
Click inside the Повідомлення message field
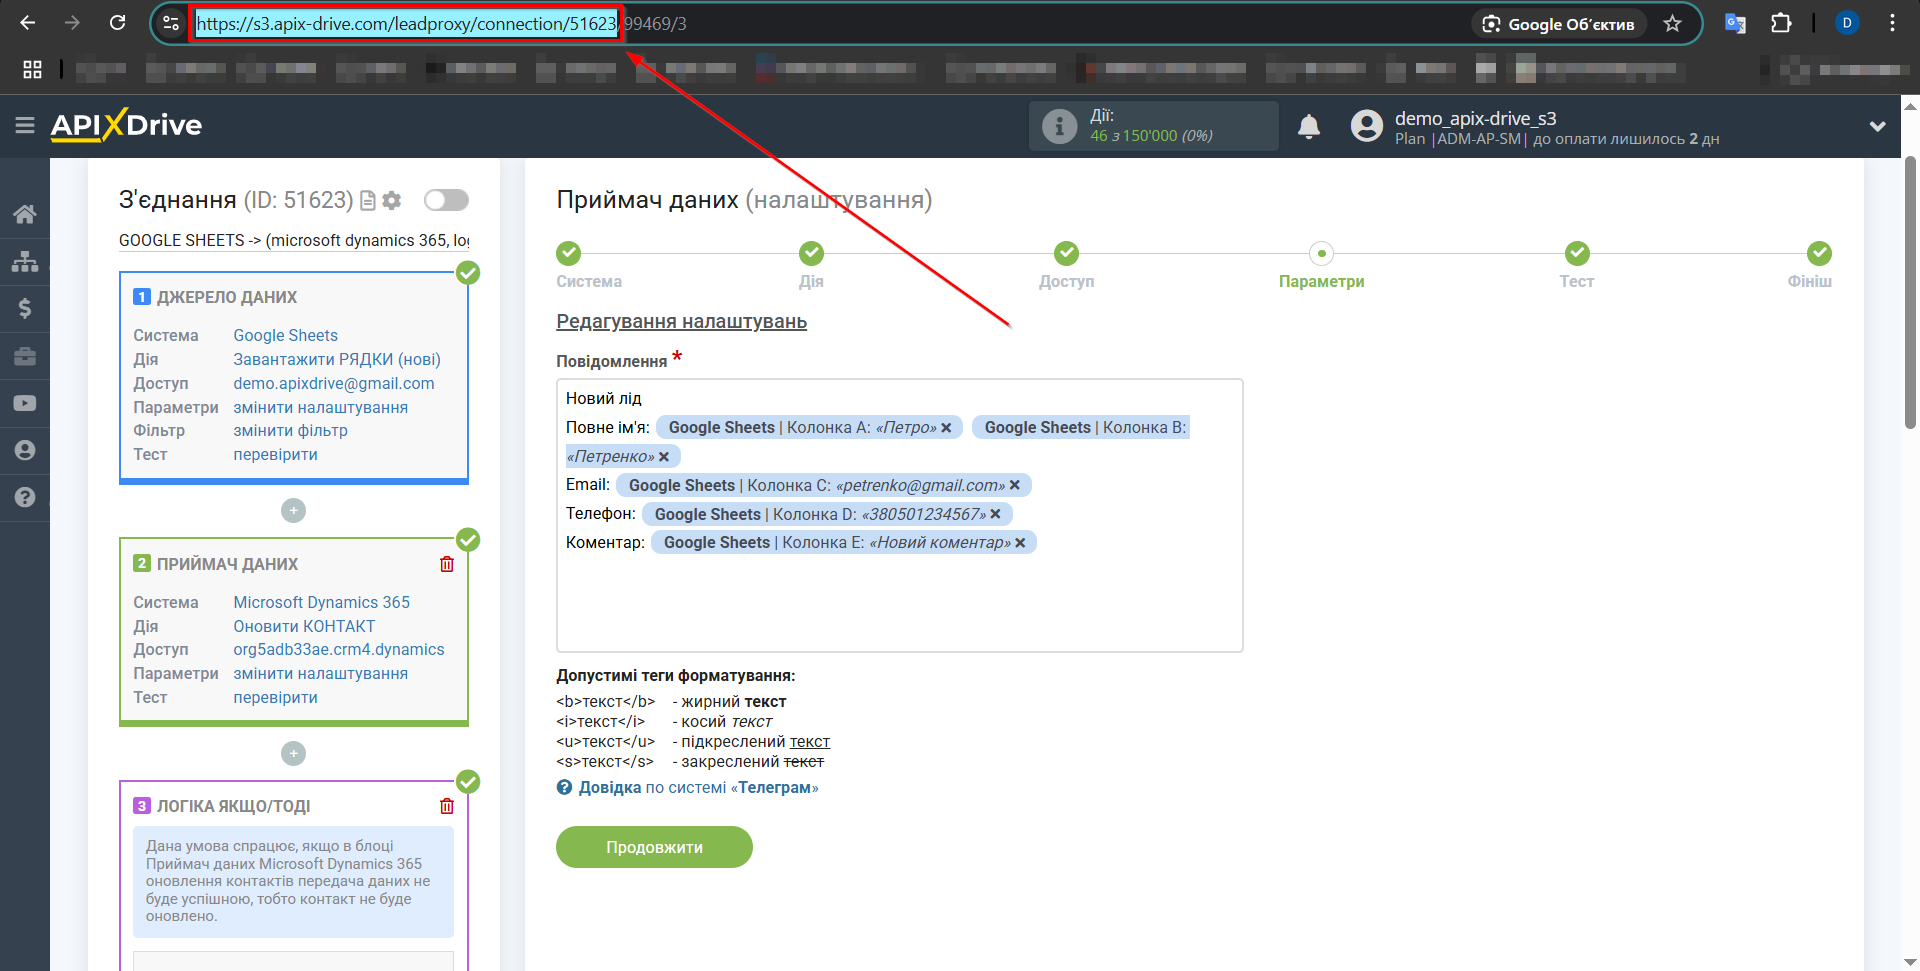[x=899, y=515]
